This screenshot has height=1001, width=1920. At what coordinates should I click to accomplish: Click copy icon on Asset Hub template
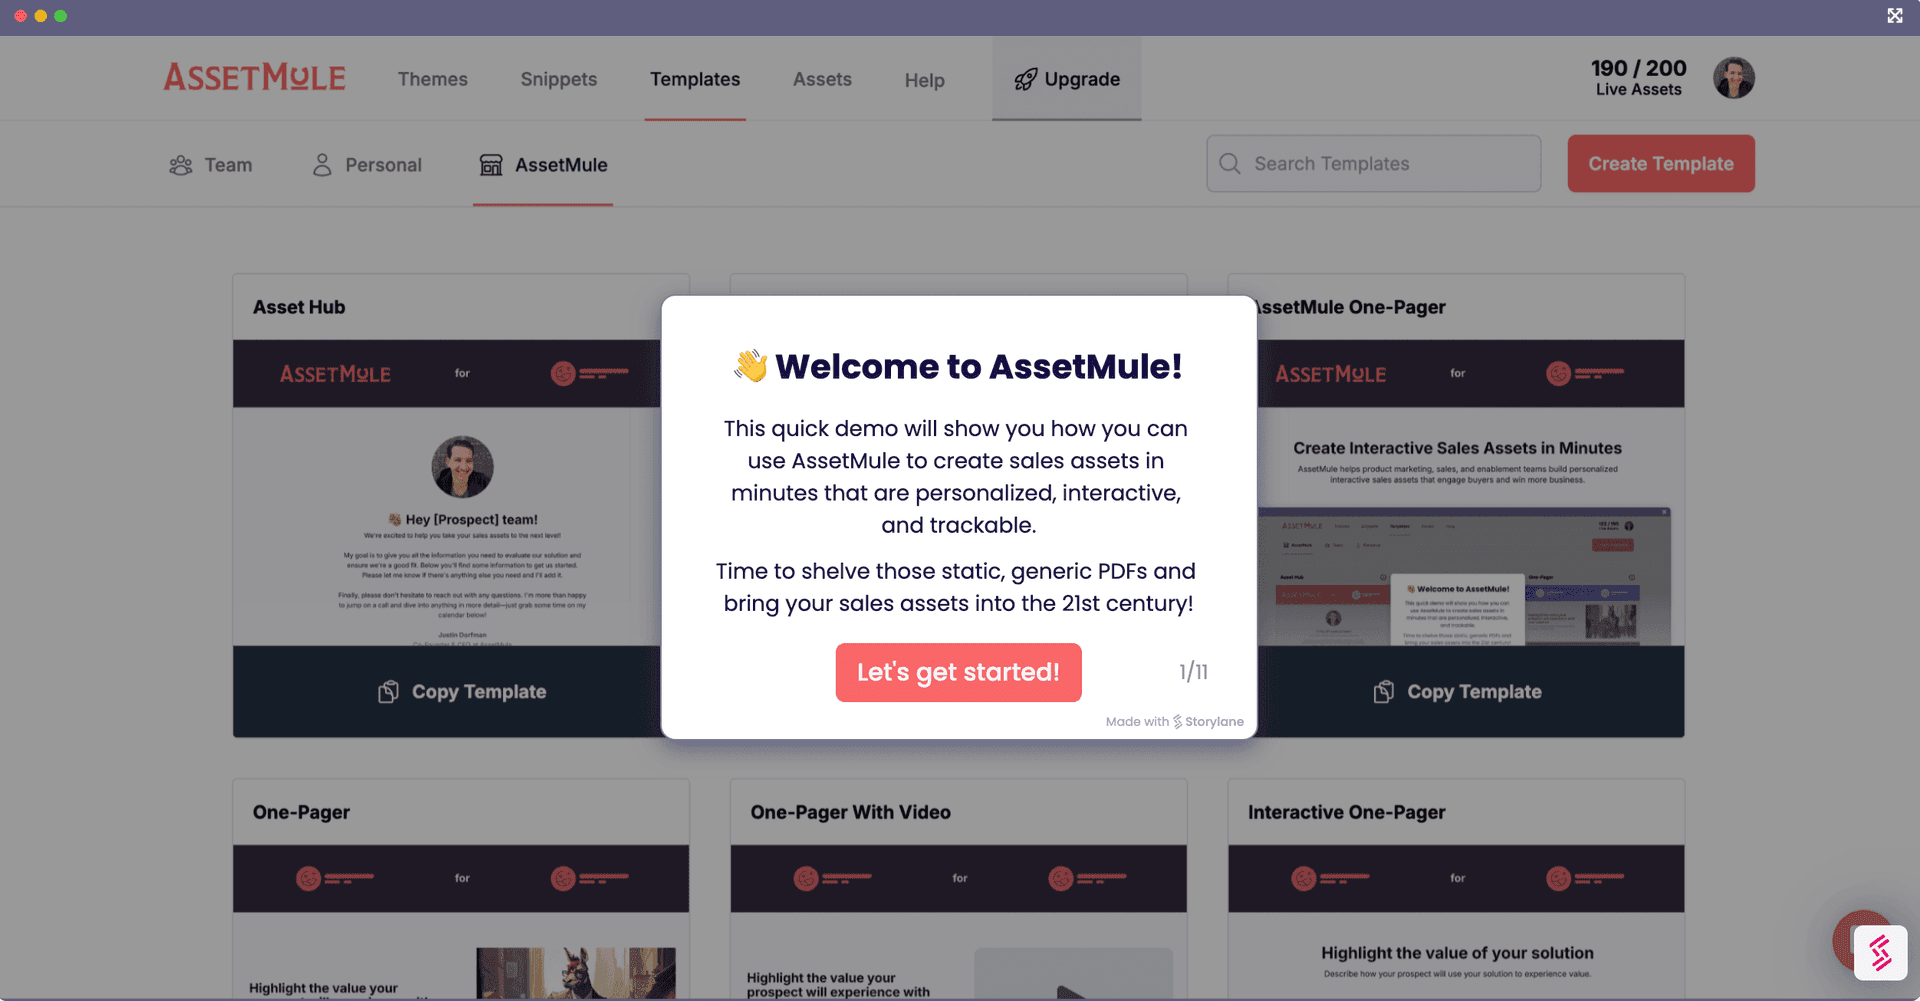(388, 692)
